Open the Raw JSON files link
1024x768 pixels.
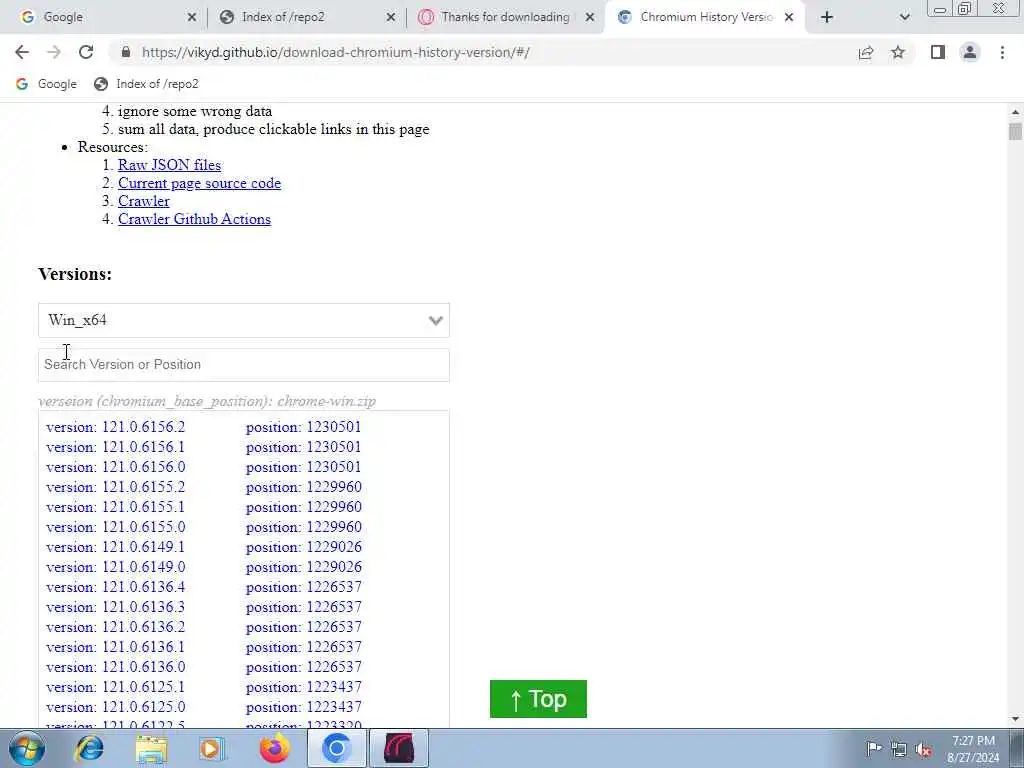[169, 165]
